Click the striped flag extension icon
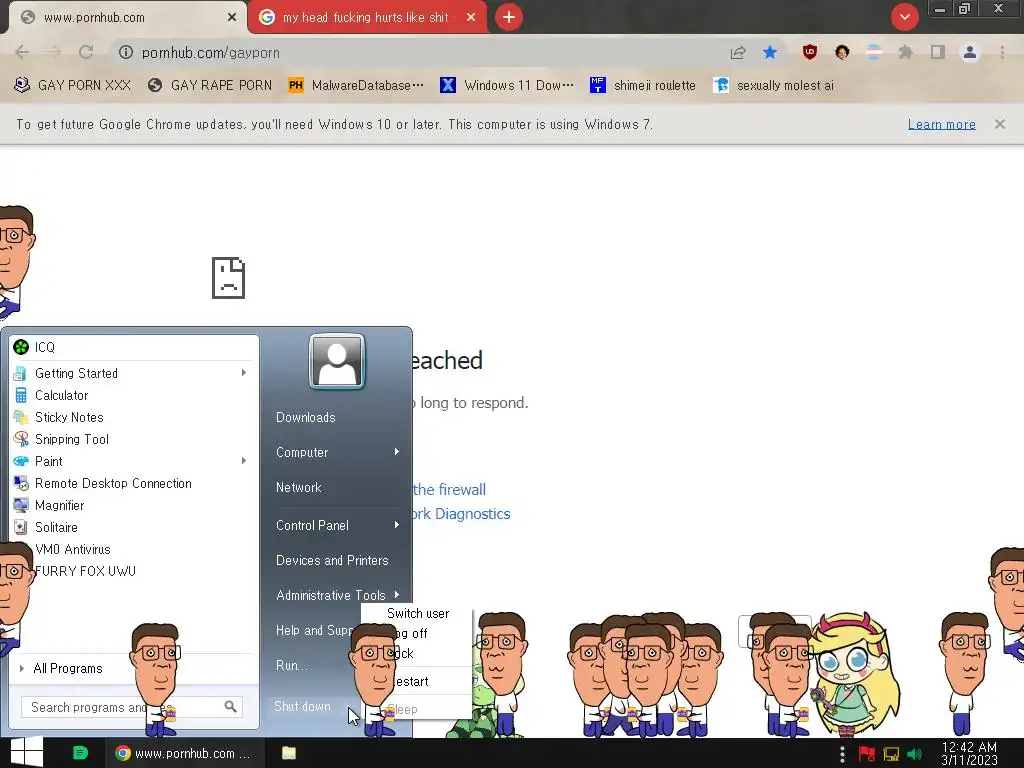 pyautogui.click(x=874, y=52)
